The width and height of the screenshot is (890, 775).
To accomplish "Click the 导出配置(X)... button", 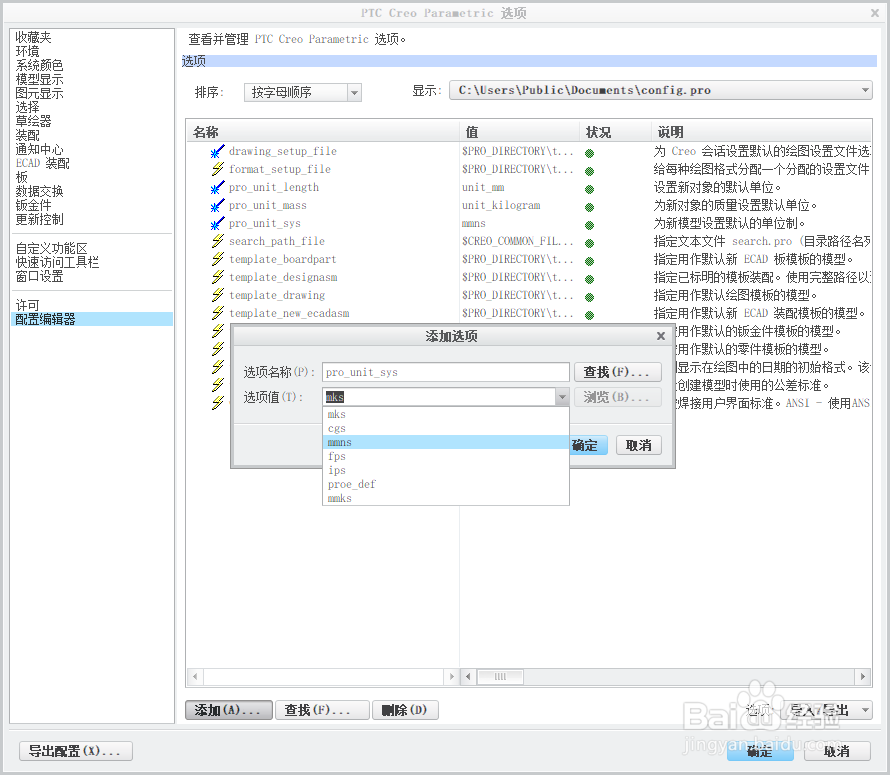I will click(76, 751).
